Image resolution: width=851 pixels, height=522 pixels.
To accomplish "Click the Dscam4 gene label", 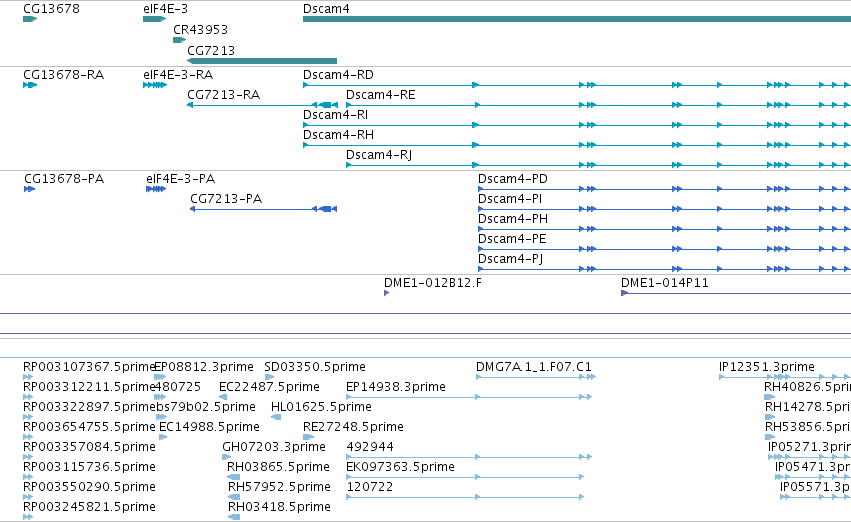I will click(326, 9).
